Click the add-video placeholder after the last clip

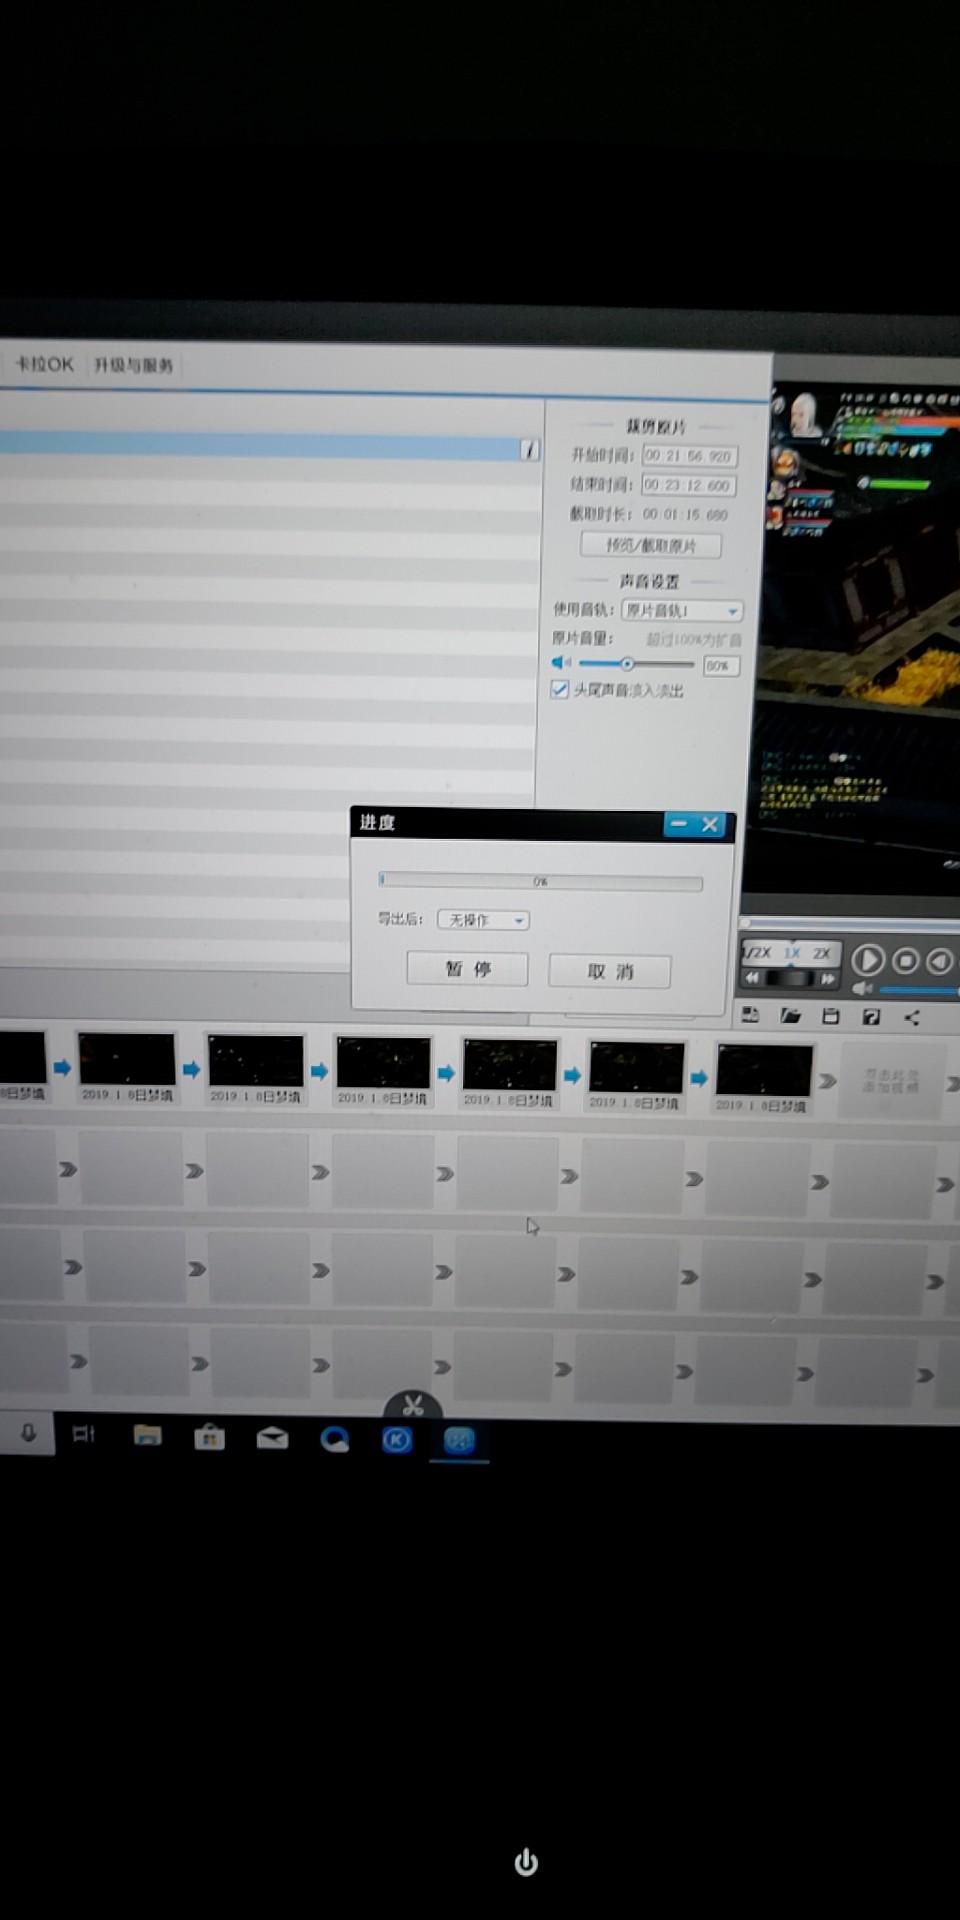click(x=892, y=1081)
